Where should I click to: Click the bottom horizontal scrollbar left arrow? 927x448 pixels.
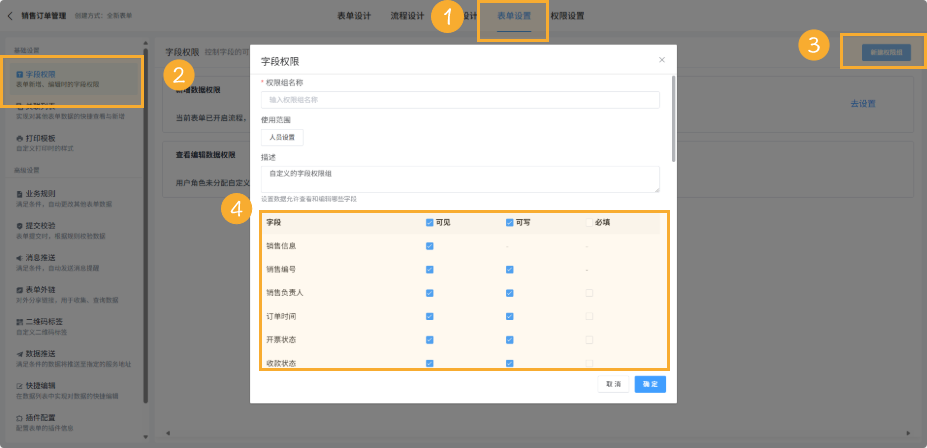[167, 433]
